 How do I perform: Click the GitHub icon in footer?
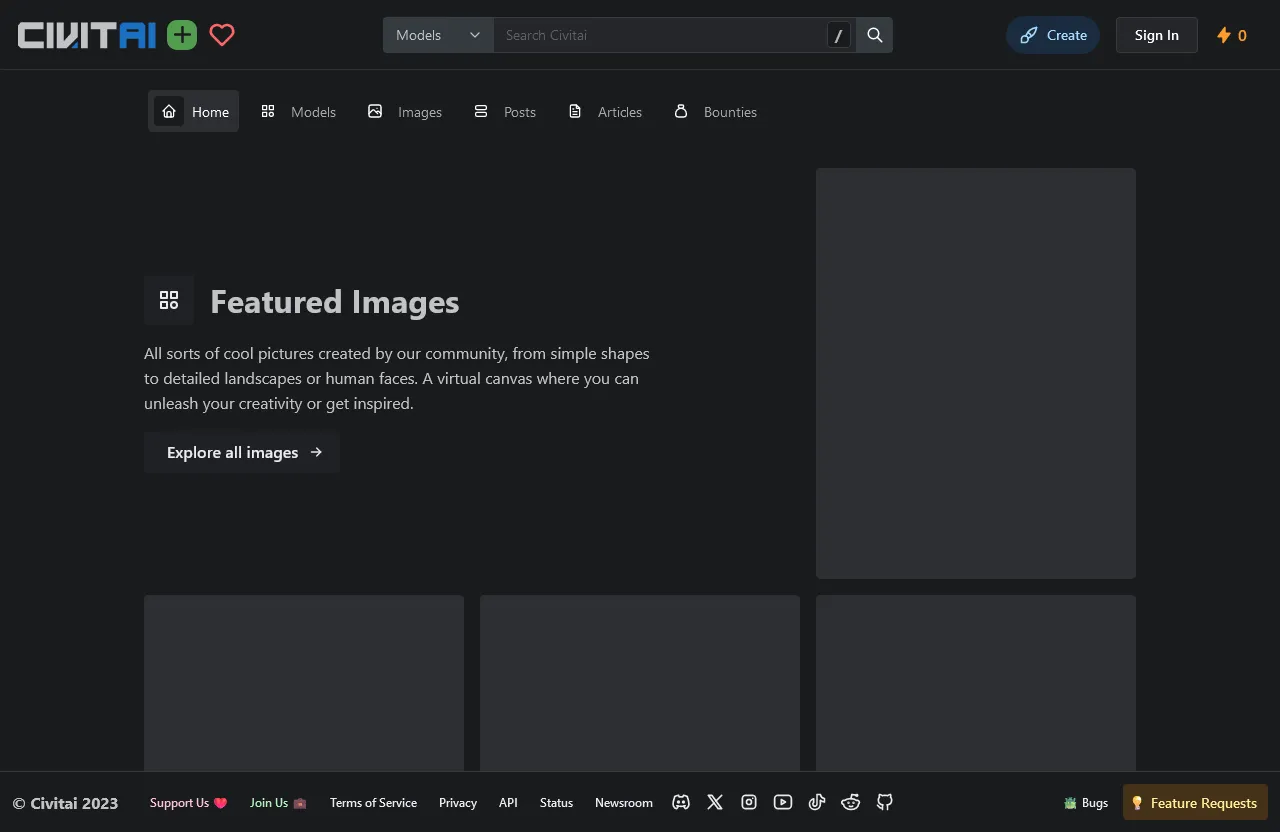[x=885, y=802]
